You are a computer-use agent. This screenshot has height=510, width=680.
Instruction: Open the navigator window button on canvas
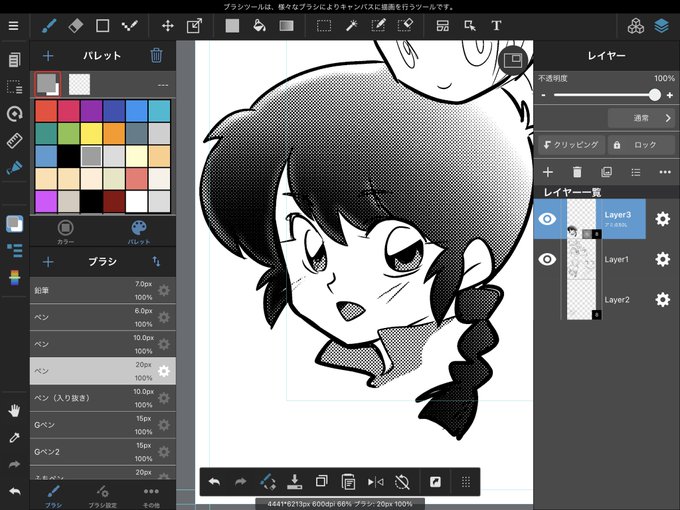[513, 60]
